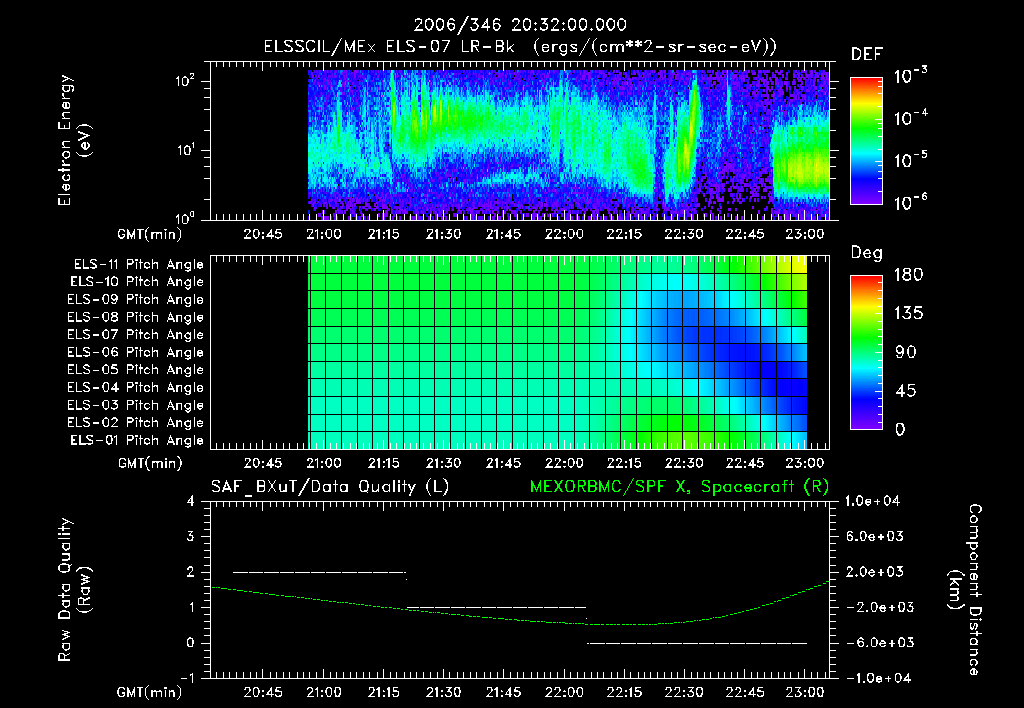Click 22:15 under the bottom data quality panel
This screenshot has width=1024, height=708.
pyautogui.click(x=624, y=692)
